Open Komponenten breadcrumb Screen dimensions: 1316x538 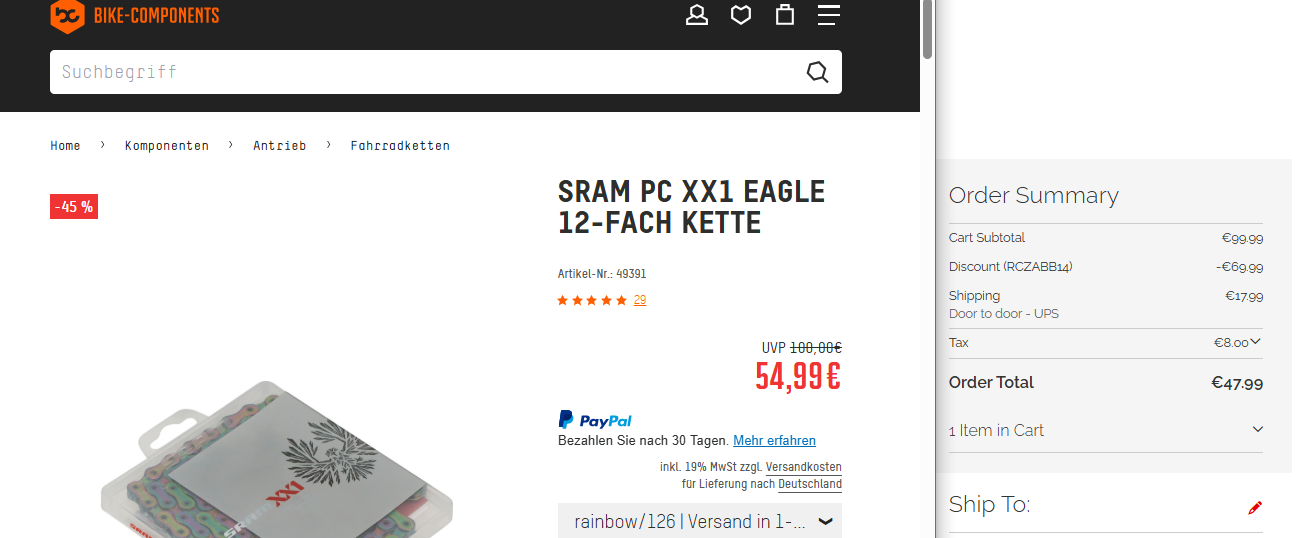167,146
